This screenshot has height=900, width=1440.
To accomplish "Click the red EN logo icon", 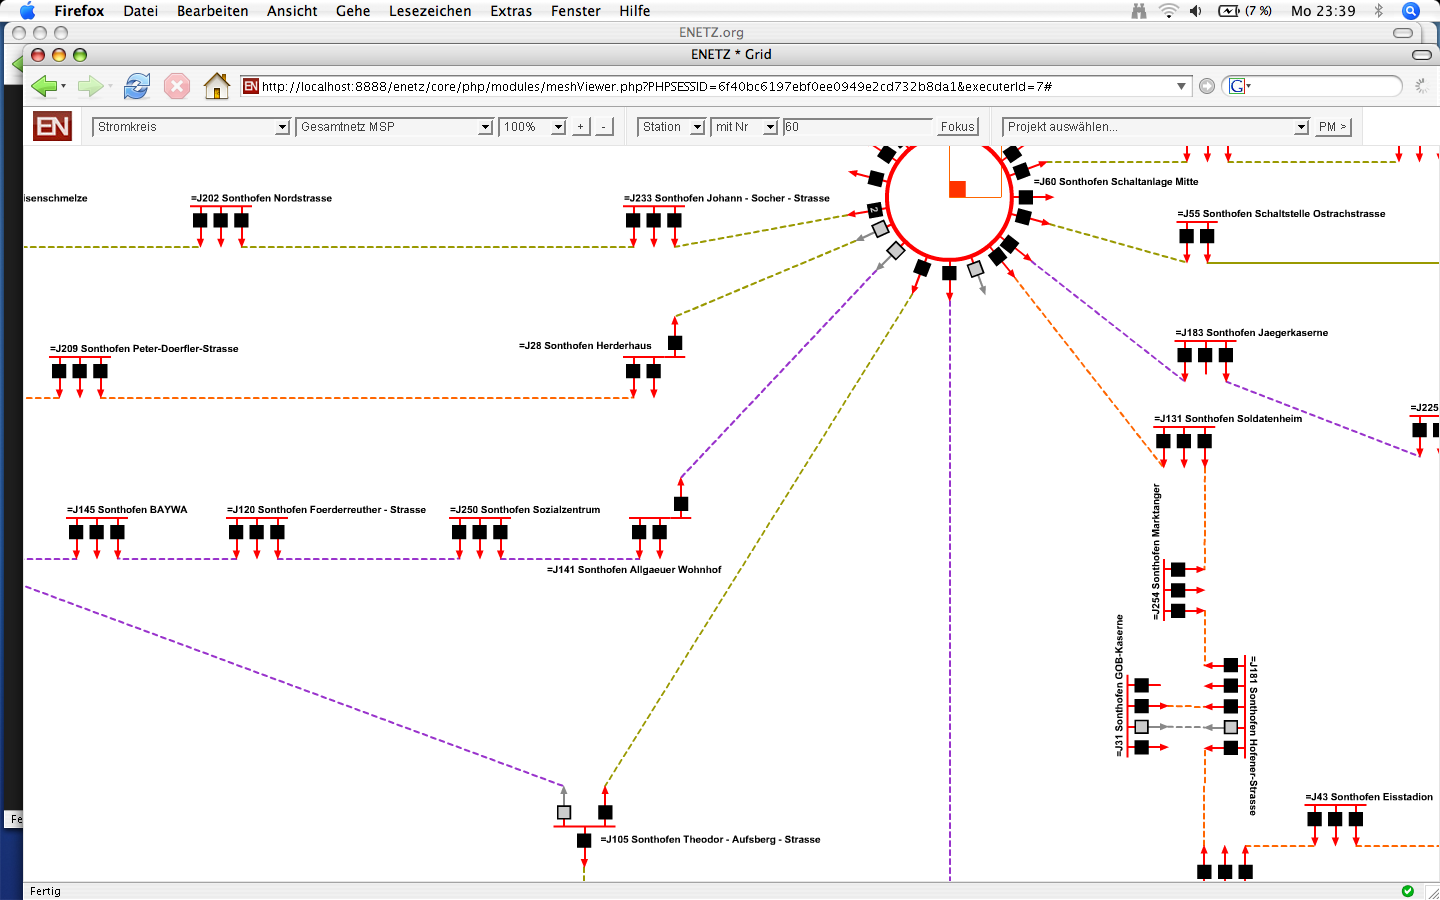I will point(52,127).
